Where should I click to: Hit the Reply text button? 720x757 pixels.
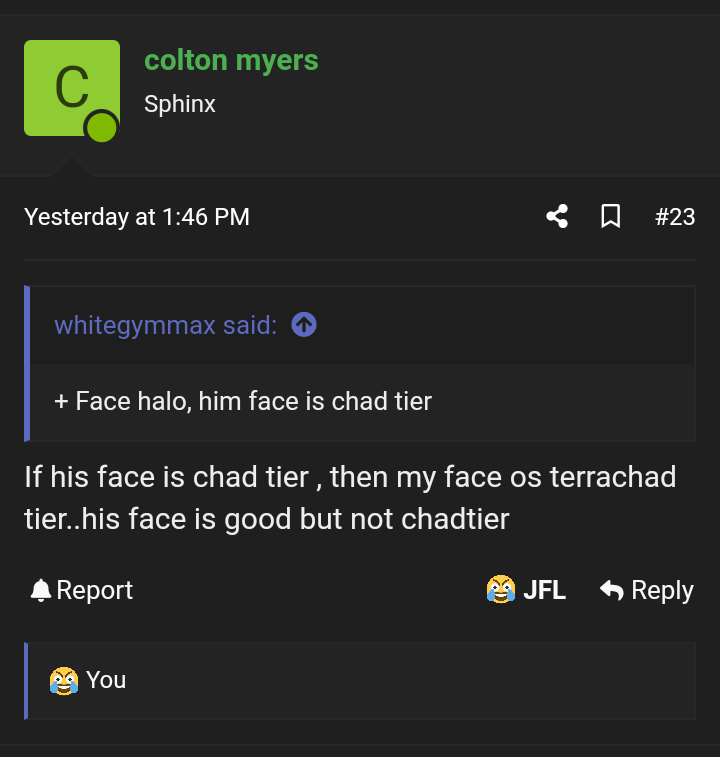pos(662,590)
